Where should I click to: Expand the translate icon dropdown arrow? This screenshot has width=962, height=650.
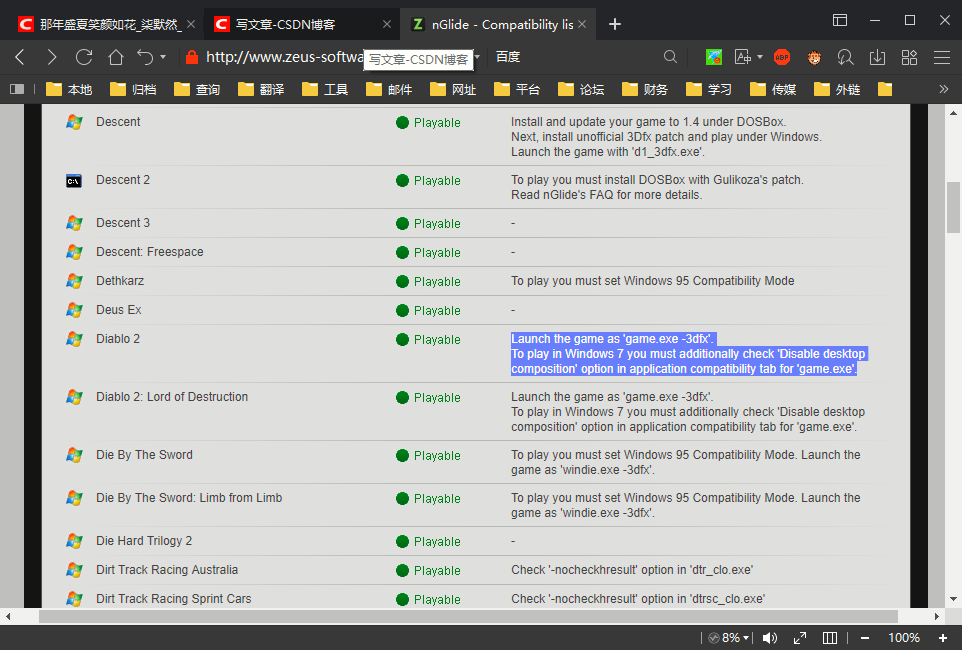(760, 57)
